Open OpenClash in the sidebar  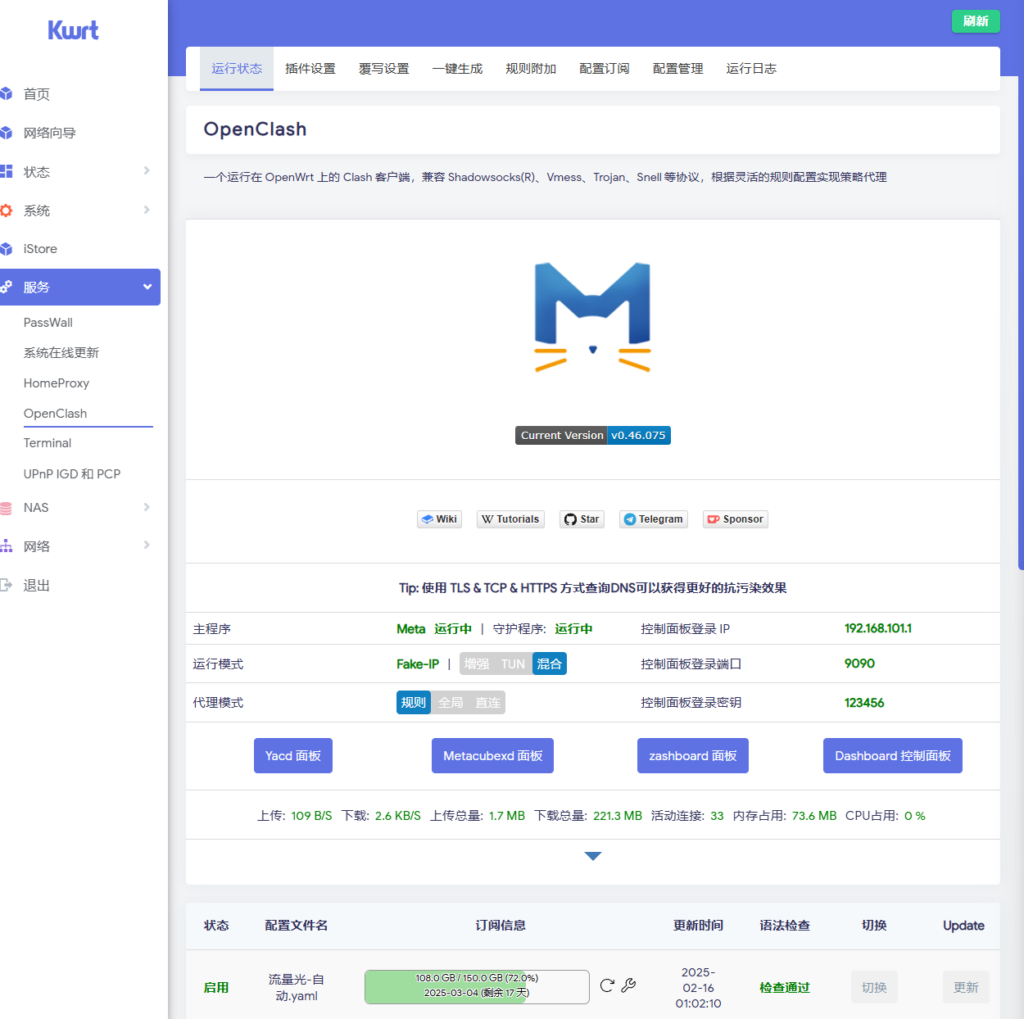click(56, 413)
